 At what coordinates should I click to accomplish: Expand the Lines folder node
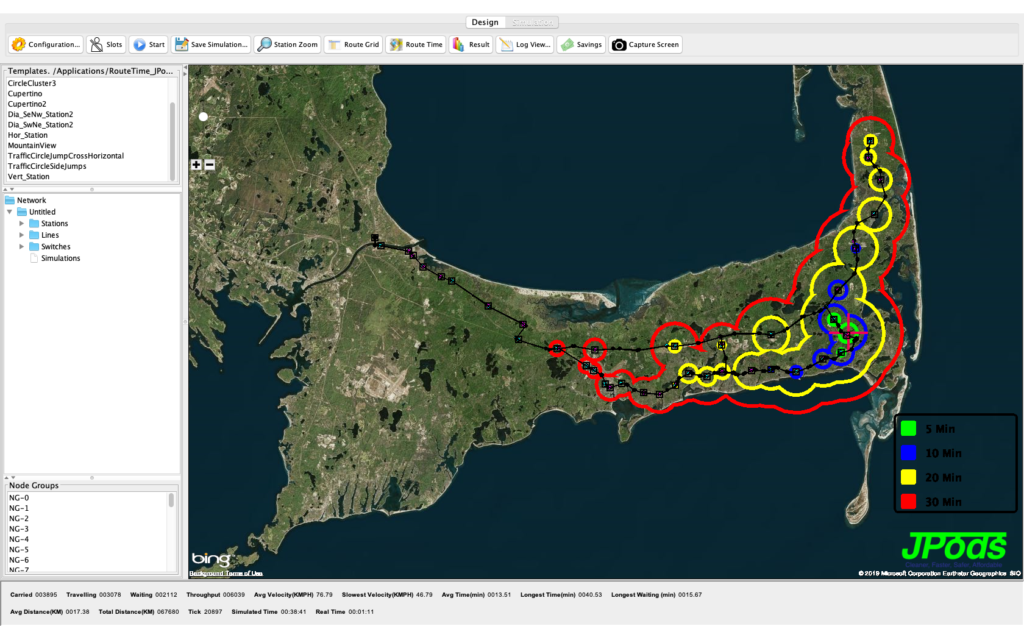[x=22, y=235]
